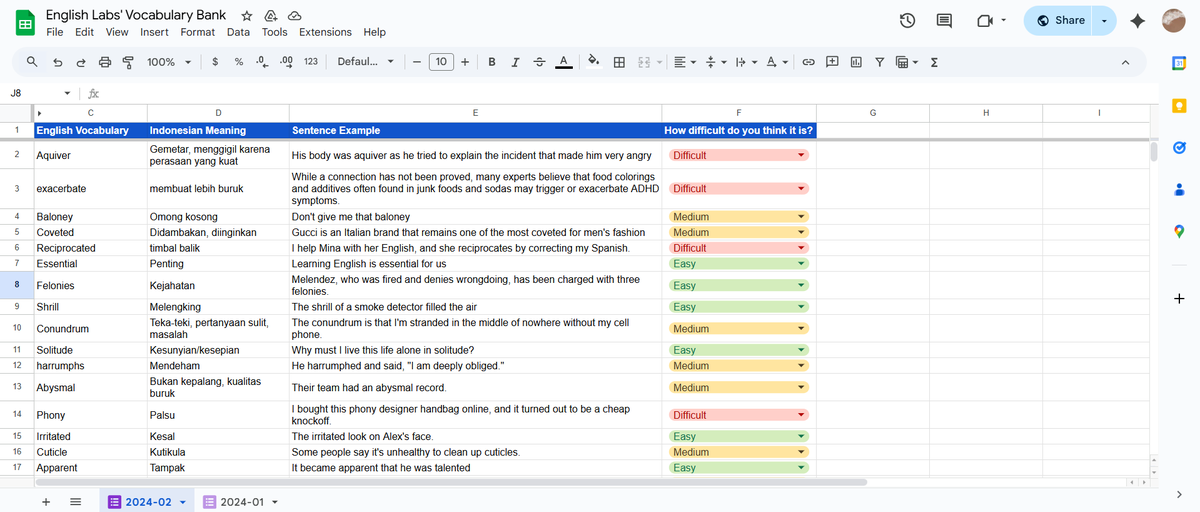The width and height of the screenshot is (1200, 512).
Task: Open text wrapping dropdown
Action: click(746, 62)
